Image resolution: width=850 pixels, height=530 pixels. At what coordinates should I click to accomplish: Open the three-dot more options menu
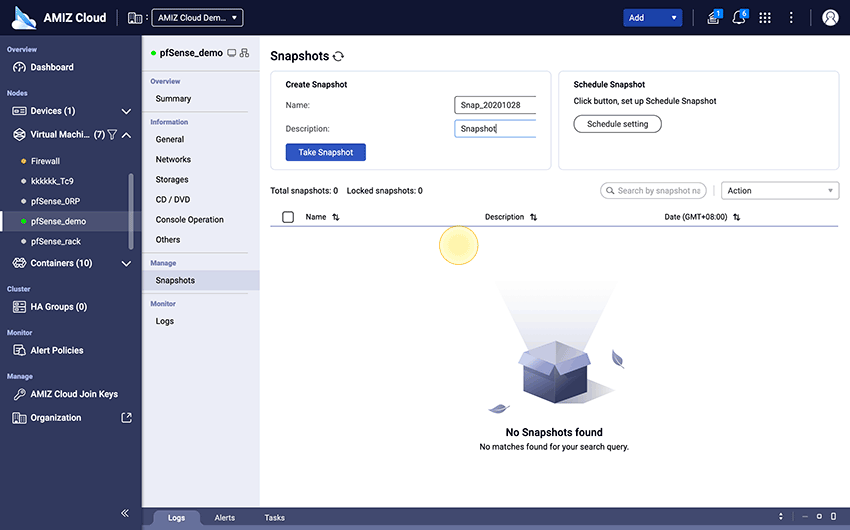point(791,18)
